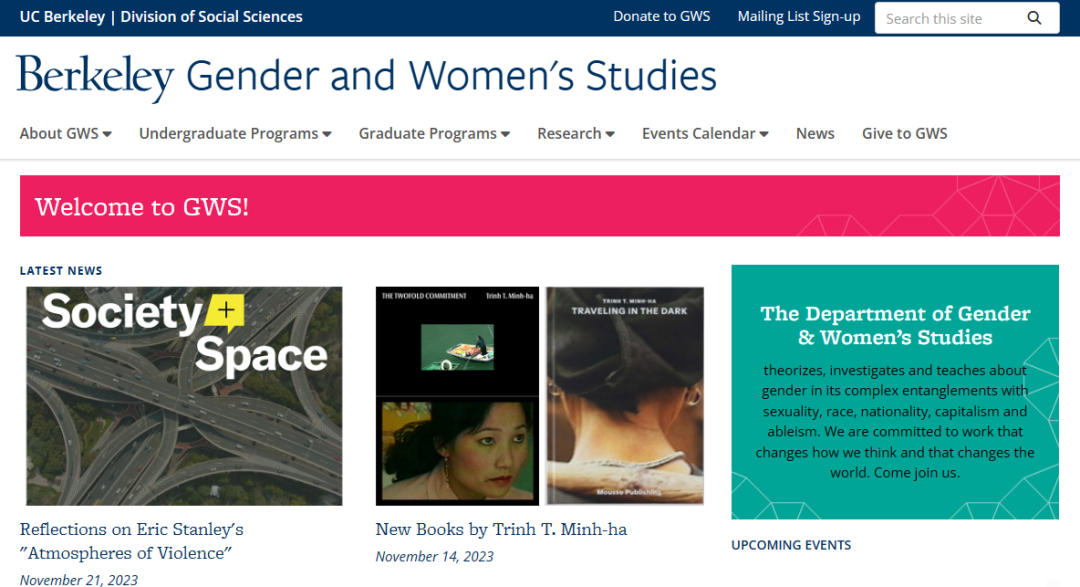Screen dimensions: 1080x587
Task: Read 'New Books by Trinh T. Minh-ha' article
Action: coord(501,529)
